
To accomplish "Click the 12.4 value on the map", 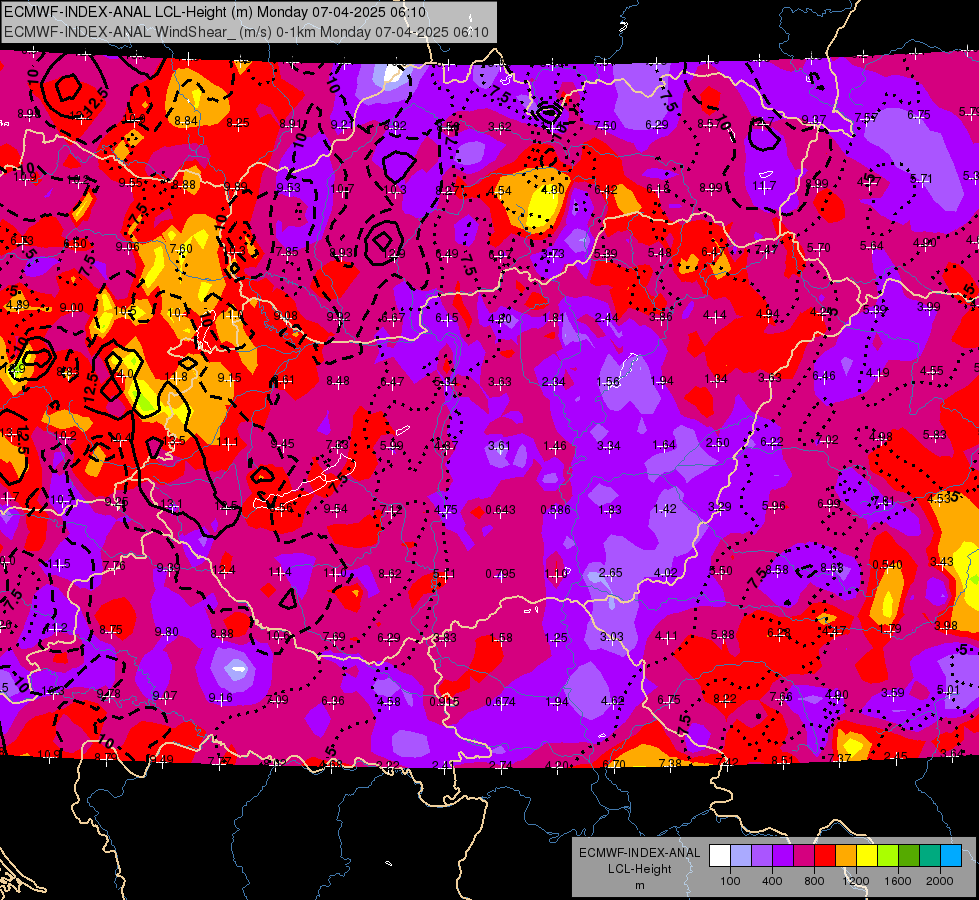I will pyautogui.click(x=224, y=570).
